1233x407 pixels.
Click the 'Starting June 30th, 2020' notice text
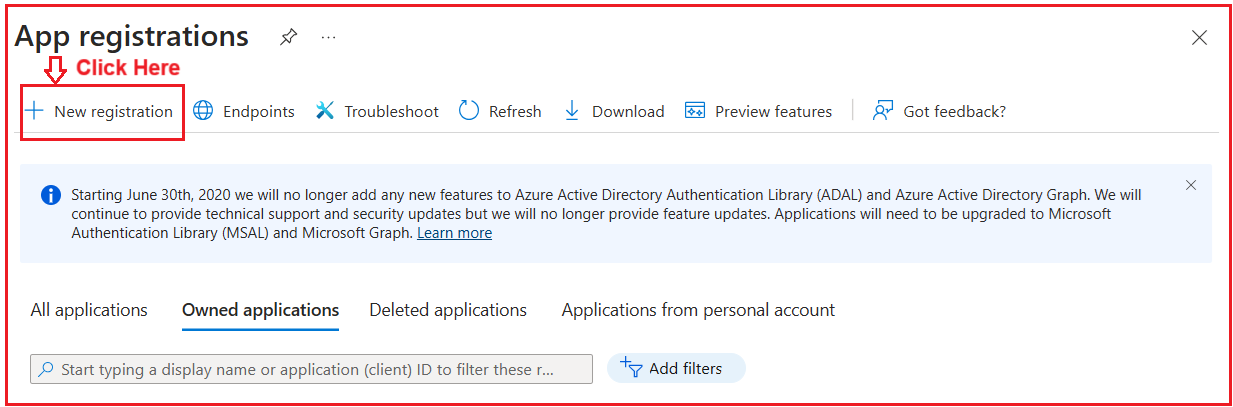click(x=606, y=213)
